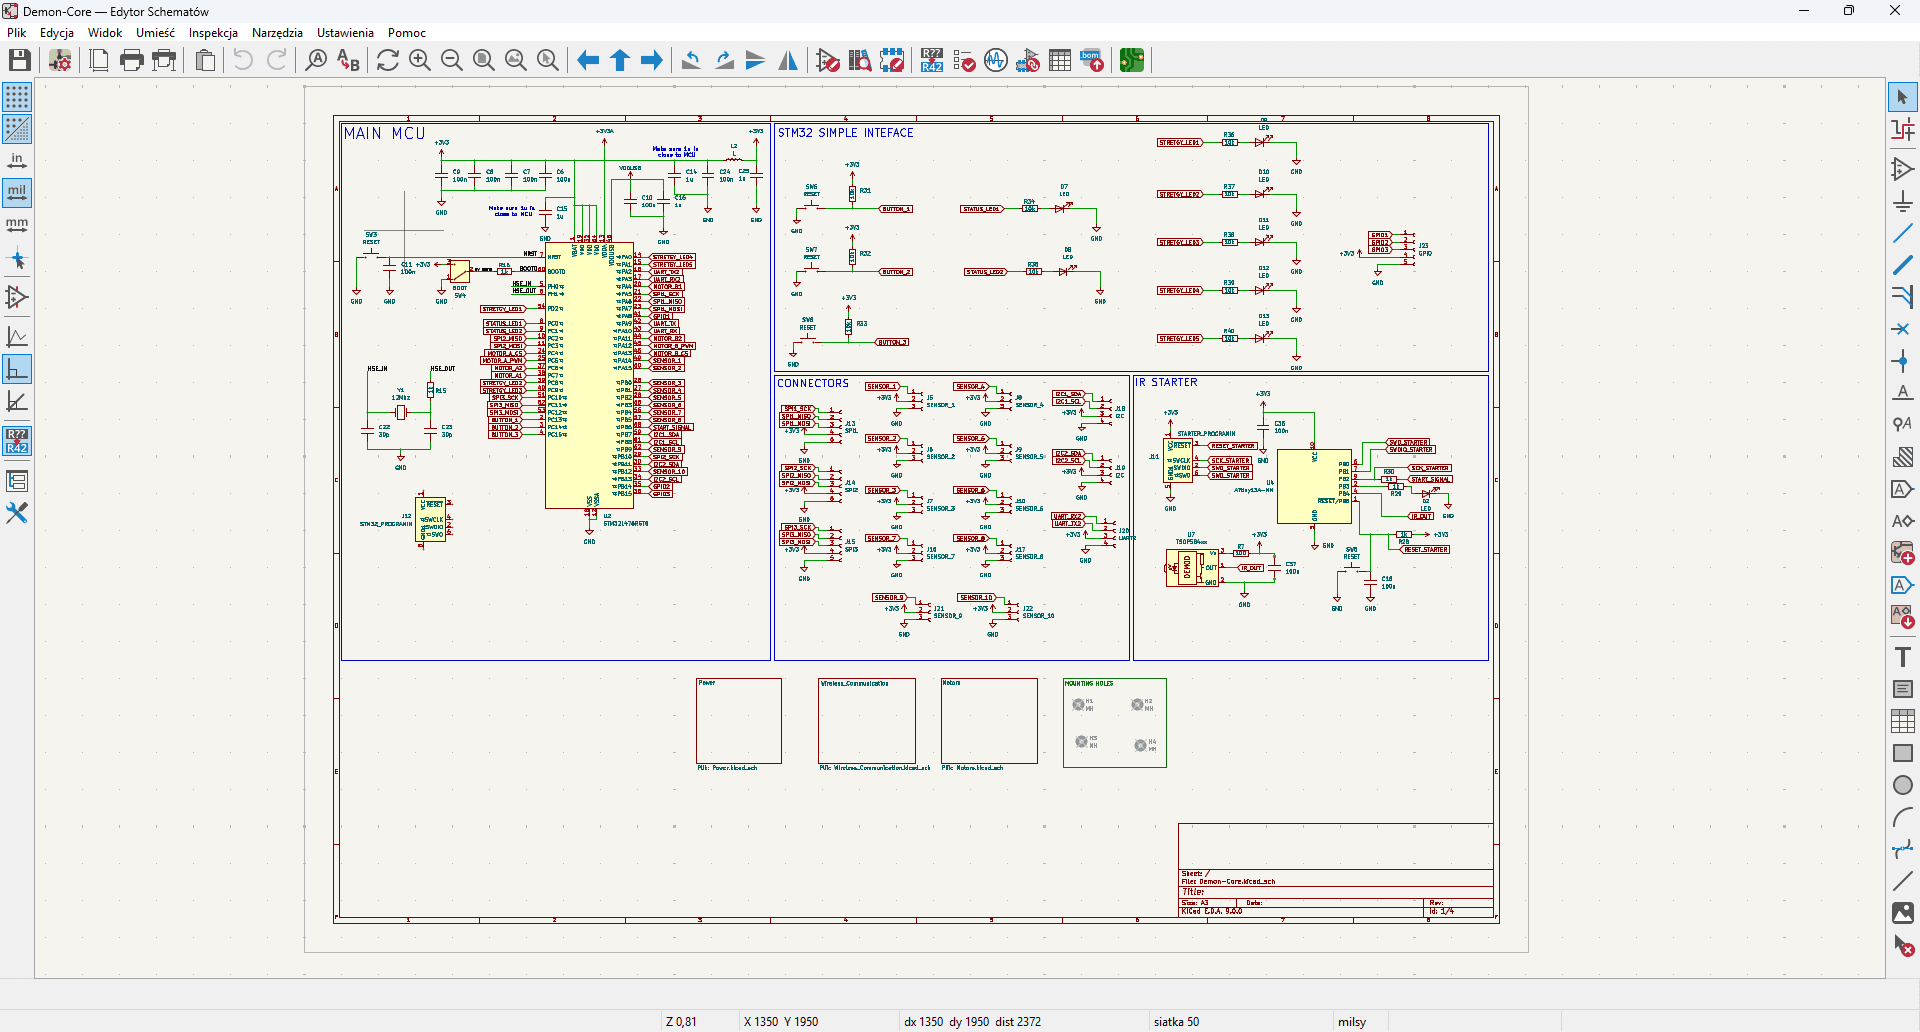Switch units to millimeters

coord(17,225)
